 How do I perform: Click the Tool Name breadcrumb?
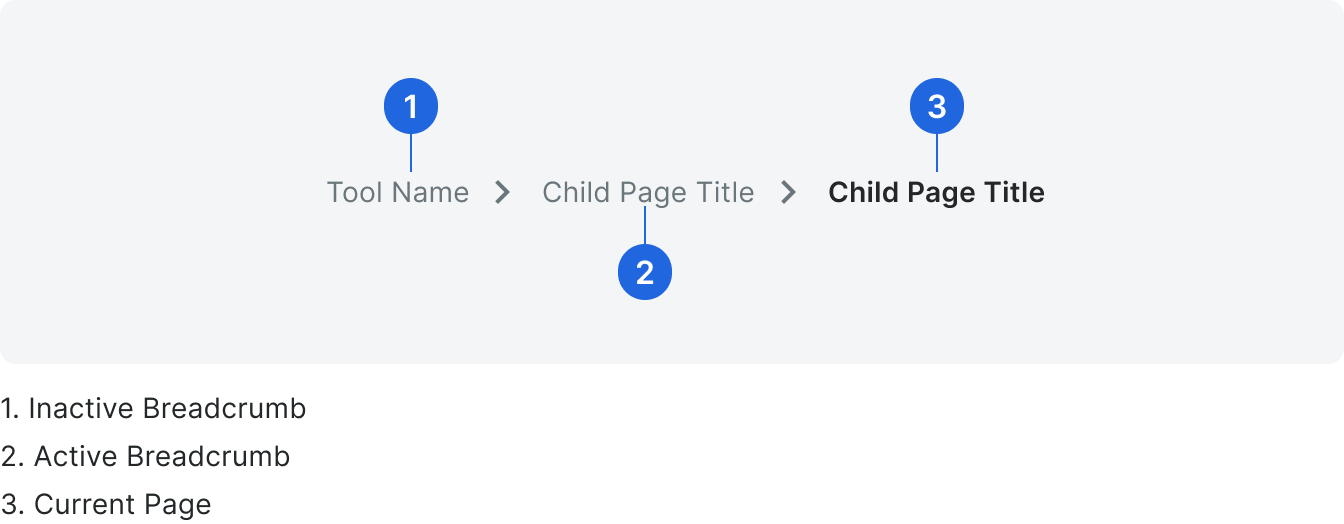[397, 192]
